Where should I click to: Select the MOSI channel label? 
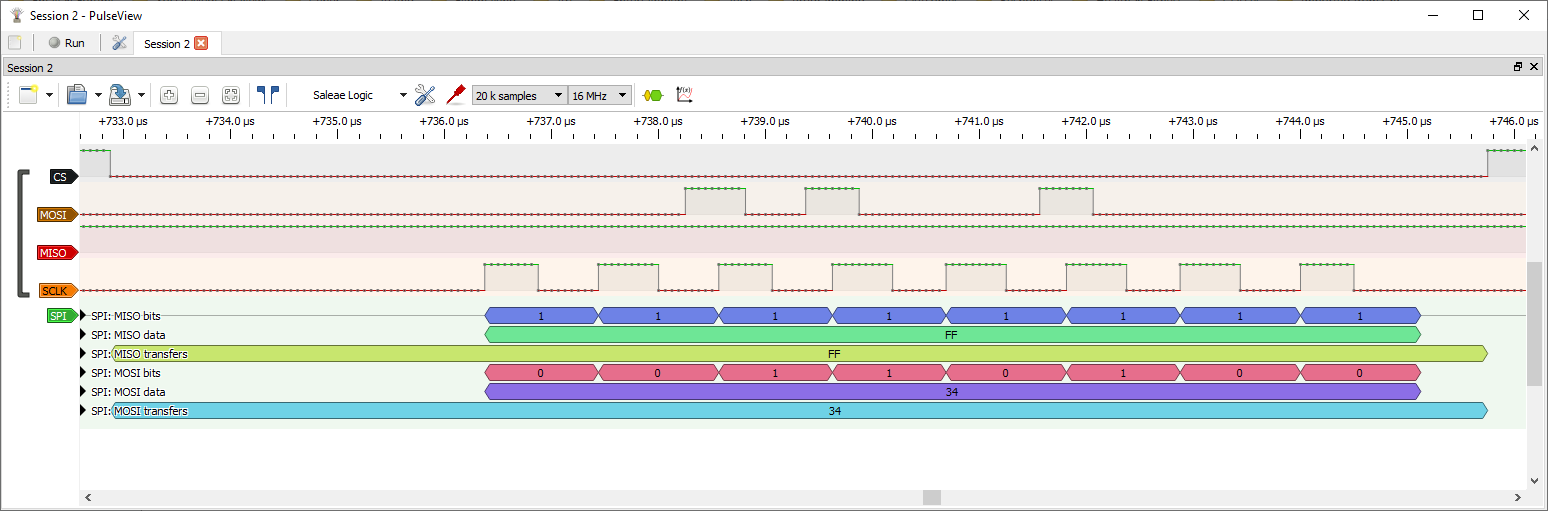pos(58,215)
